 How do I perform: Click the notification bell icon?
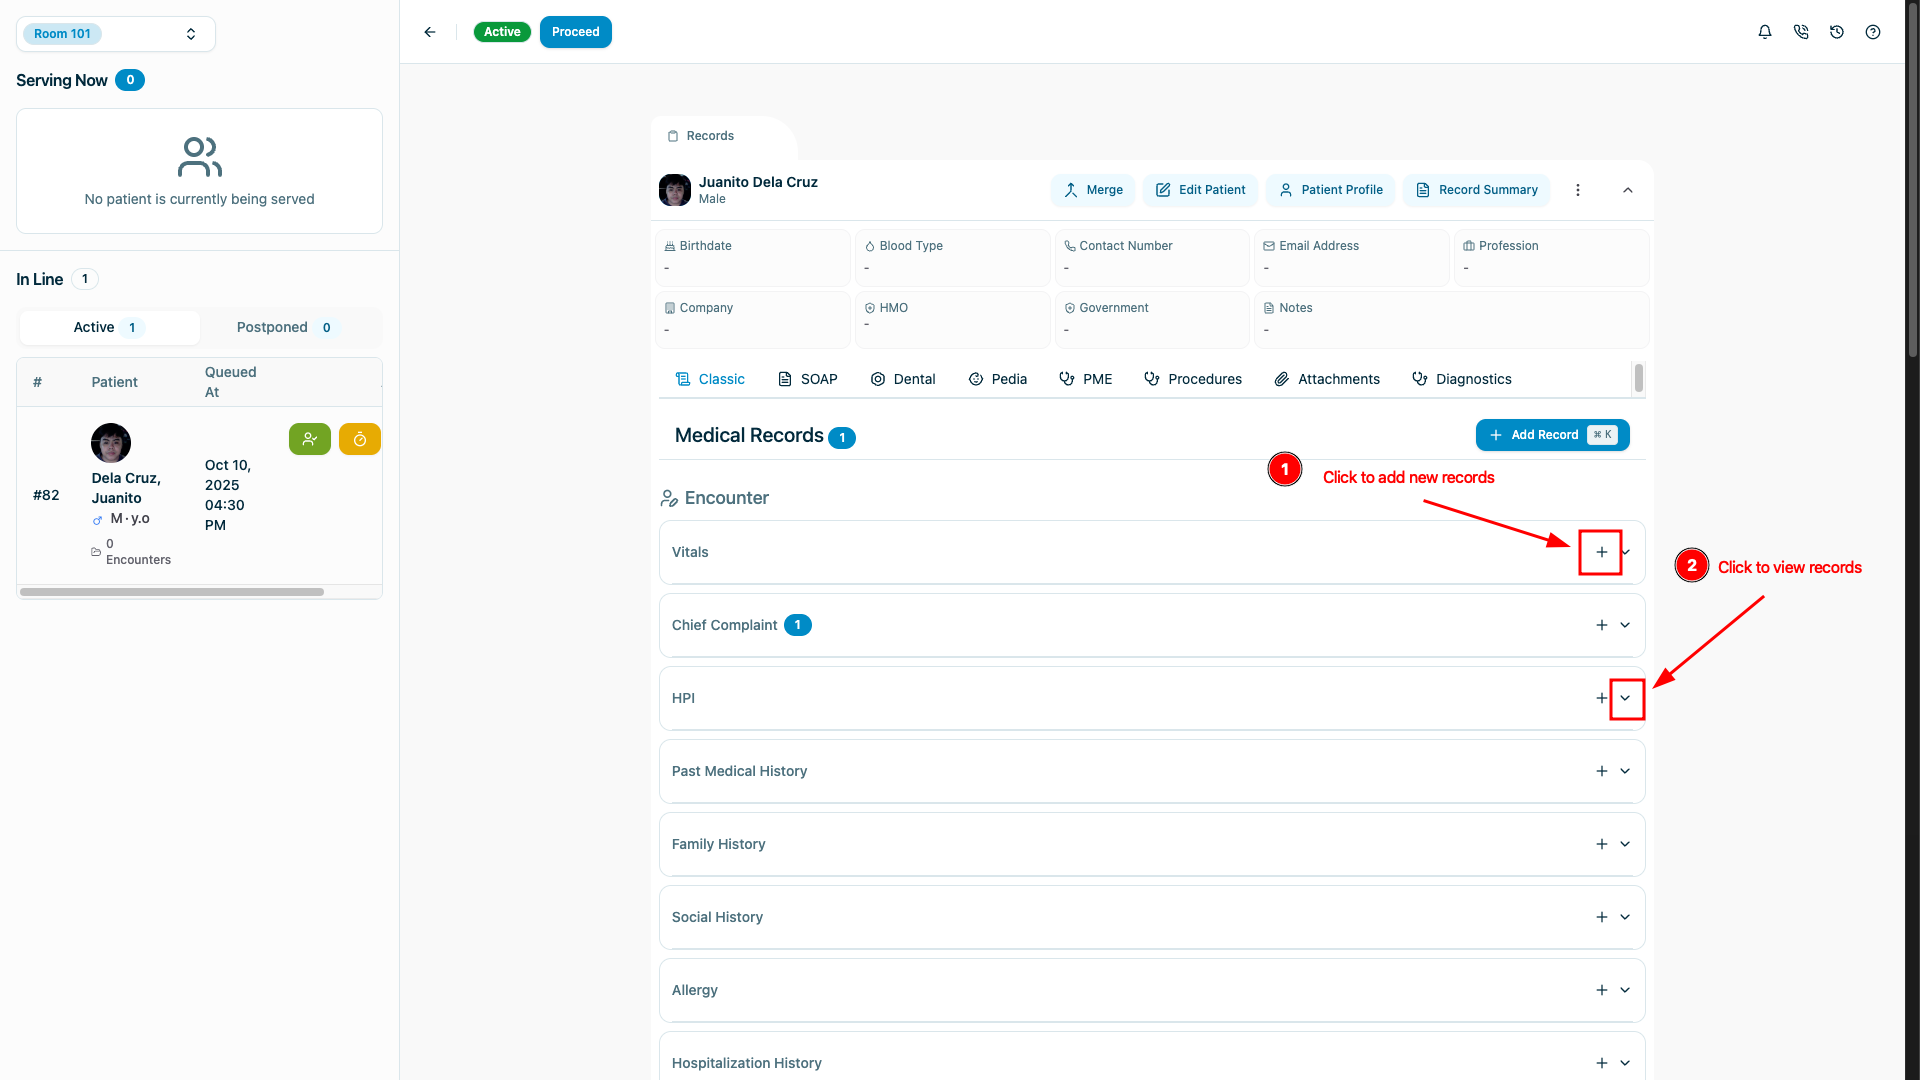coord(1765,32)
